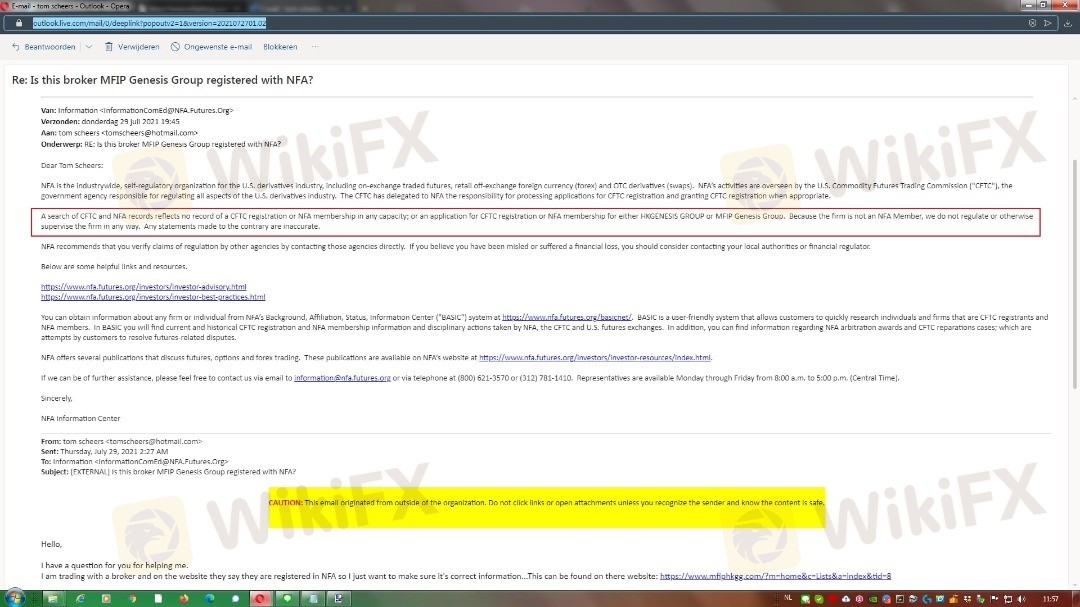
Task: Launch Google Chrome from the taskbar
Action: click(x=132, y=599)
